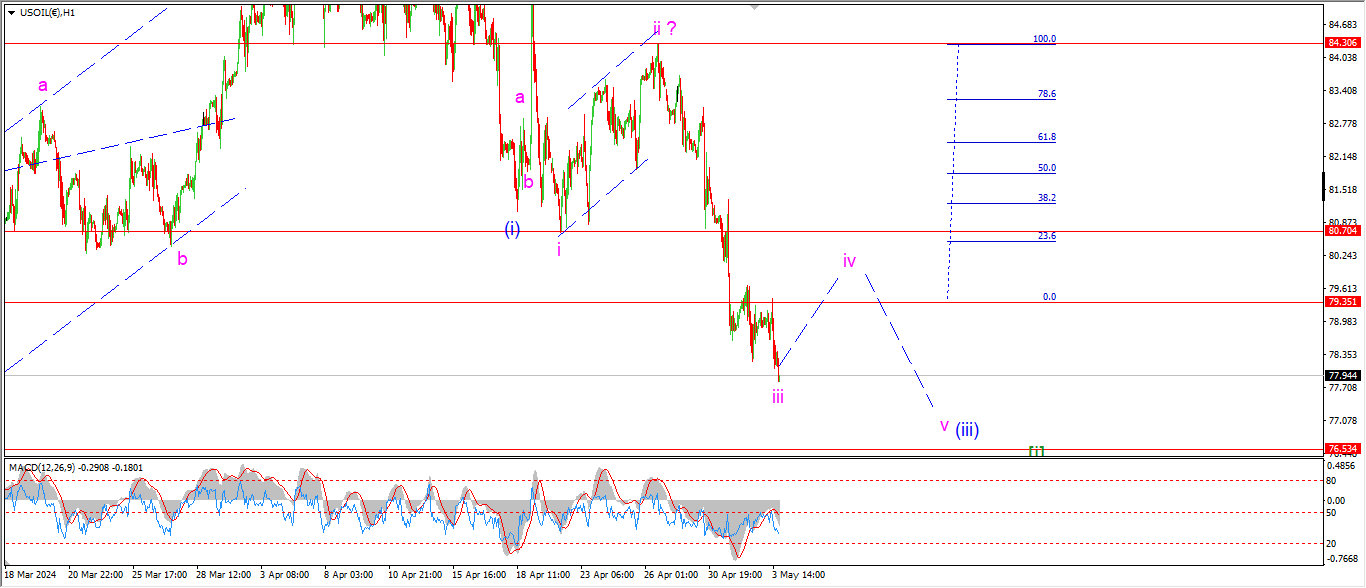Click the 26 Apr 01:00 time label
The height and width of the screenshot is (588, 1366).
[x=671, y=575]
